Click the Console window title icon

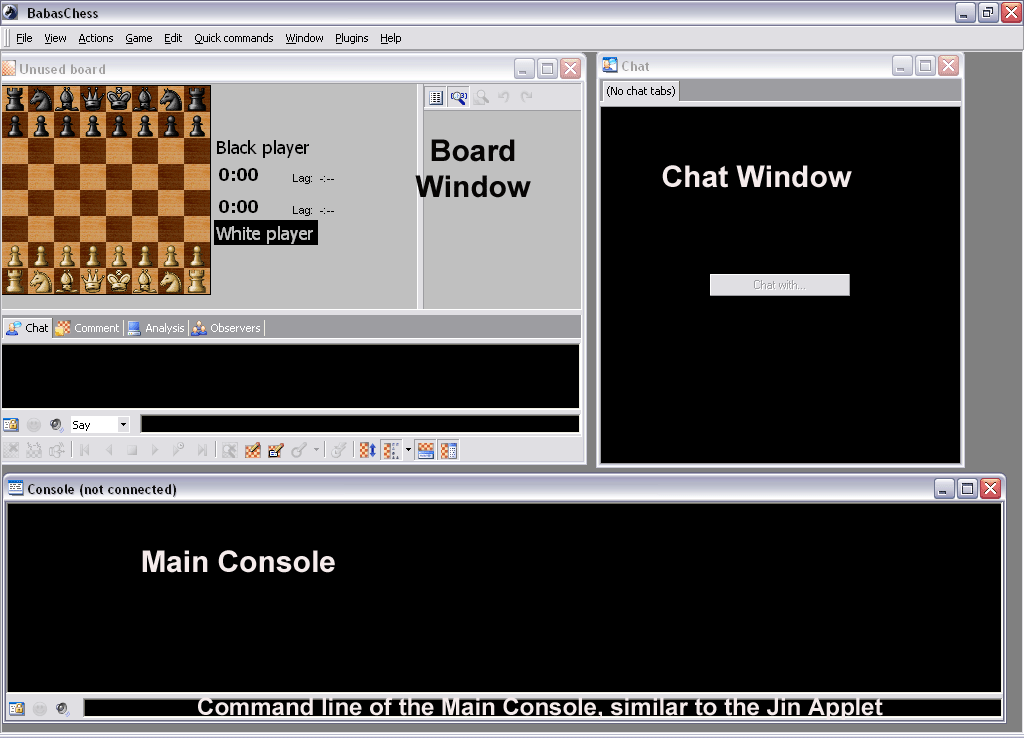16,489
